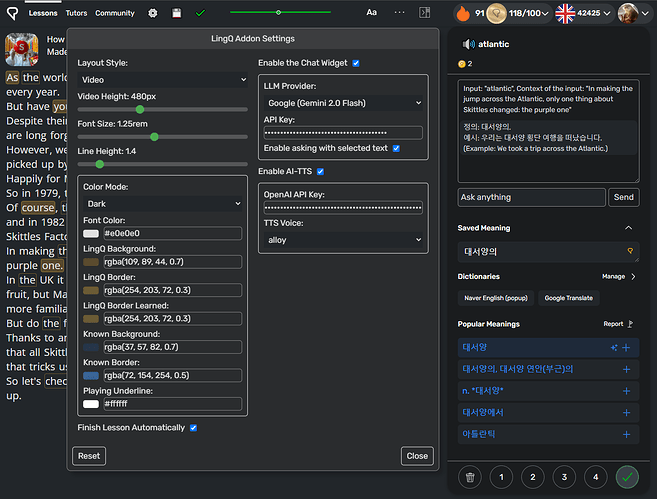The image size is (657, 499).
Task: Toggle Enable AI-TTS checkbox
Action: (321, 171)
